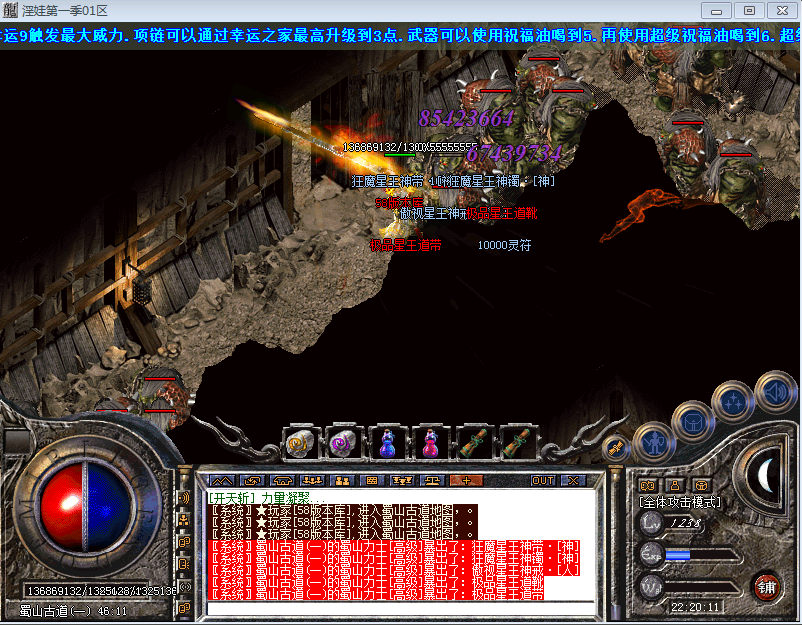Use the rolled scroll in fifth belt slot

point(473,443)
